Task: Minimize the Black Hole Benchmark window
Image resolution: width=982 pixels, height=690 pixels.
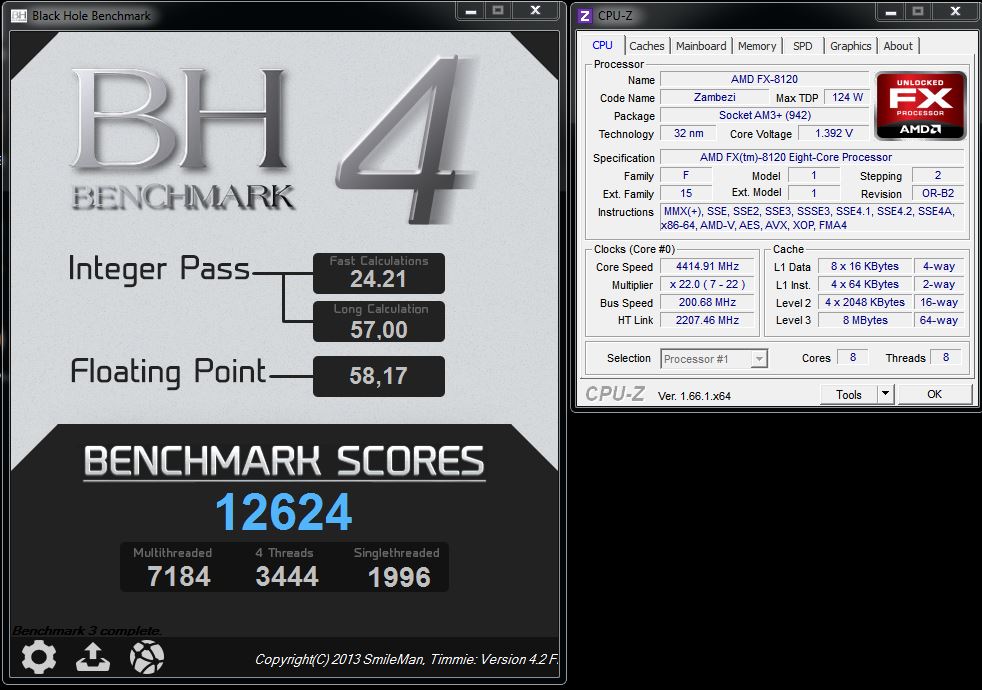Action: (x=471, y=12)
